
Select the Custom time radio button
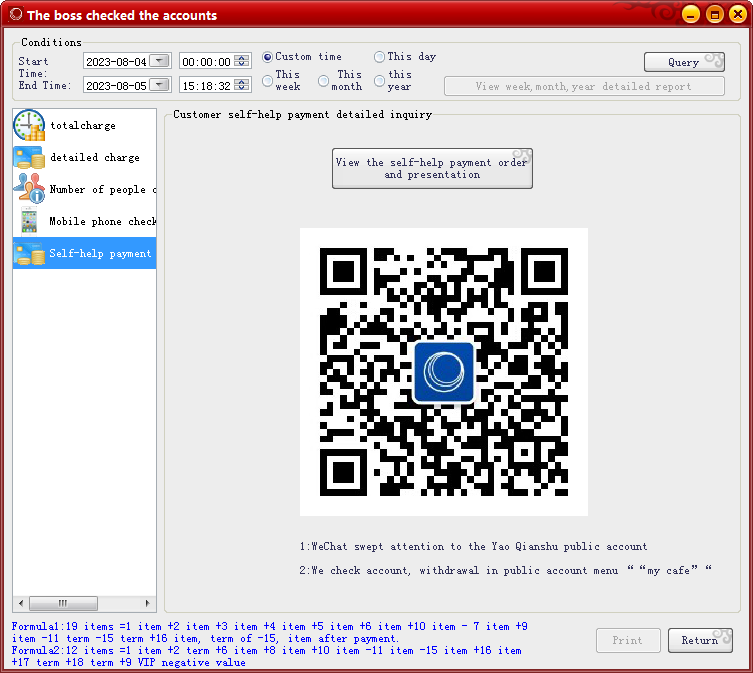pos(267,57)
